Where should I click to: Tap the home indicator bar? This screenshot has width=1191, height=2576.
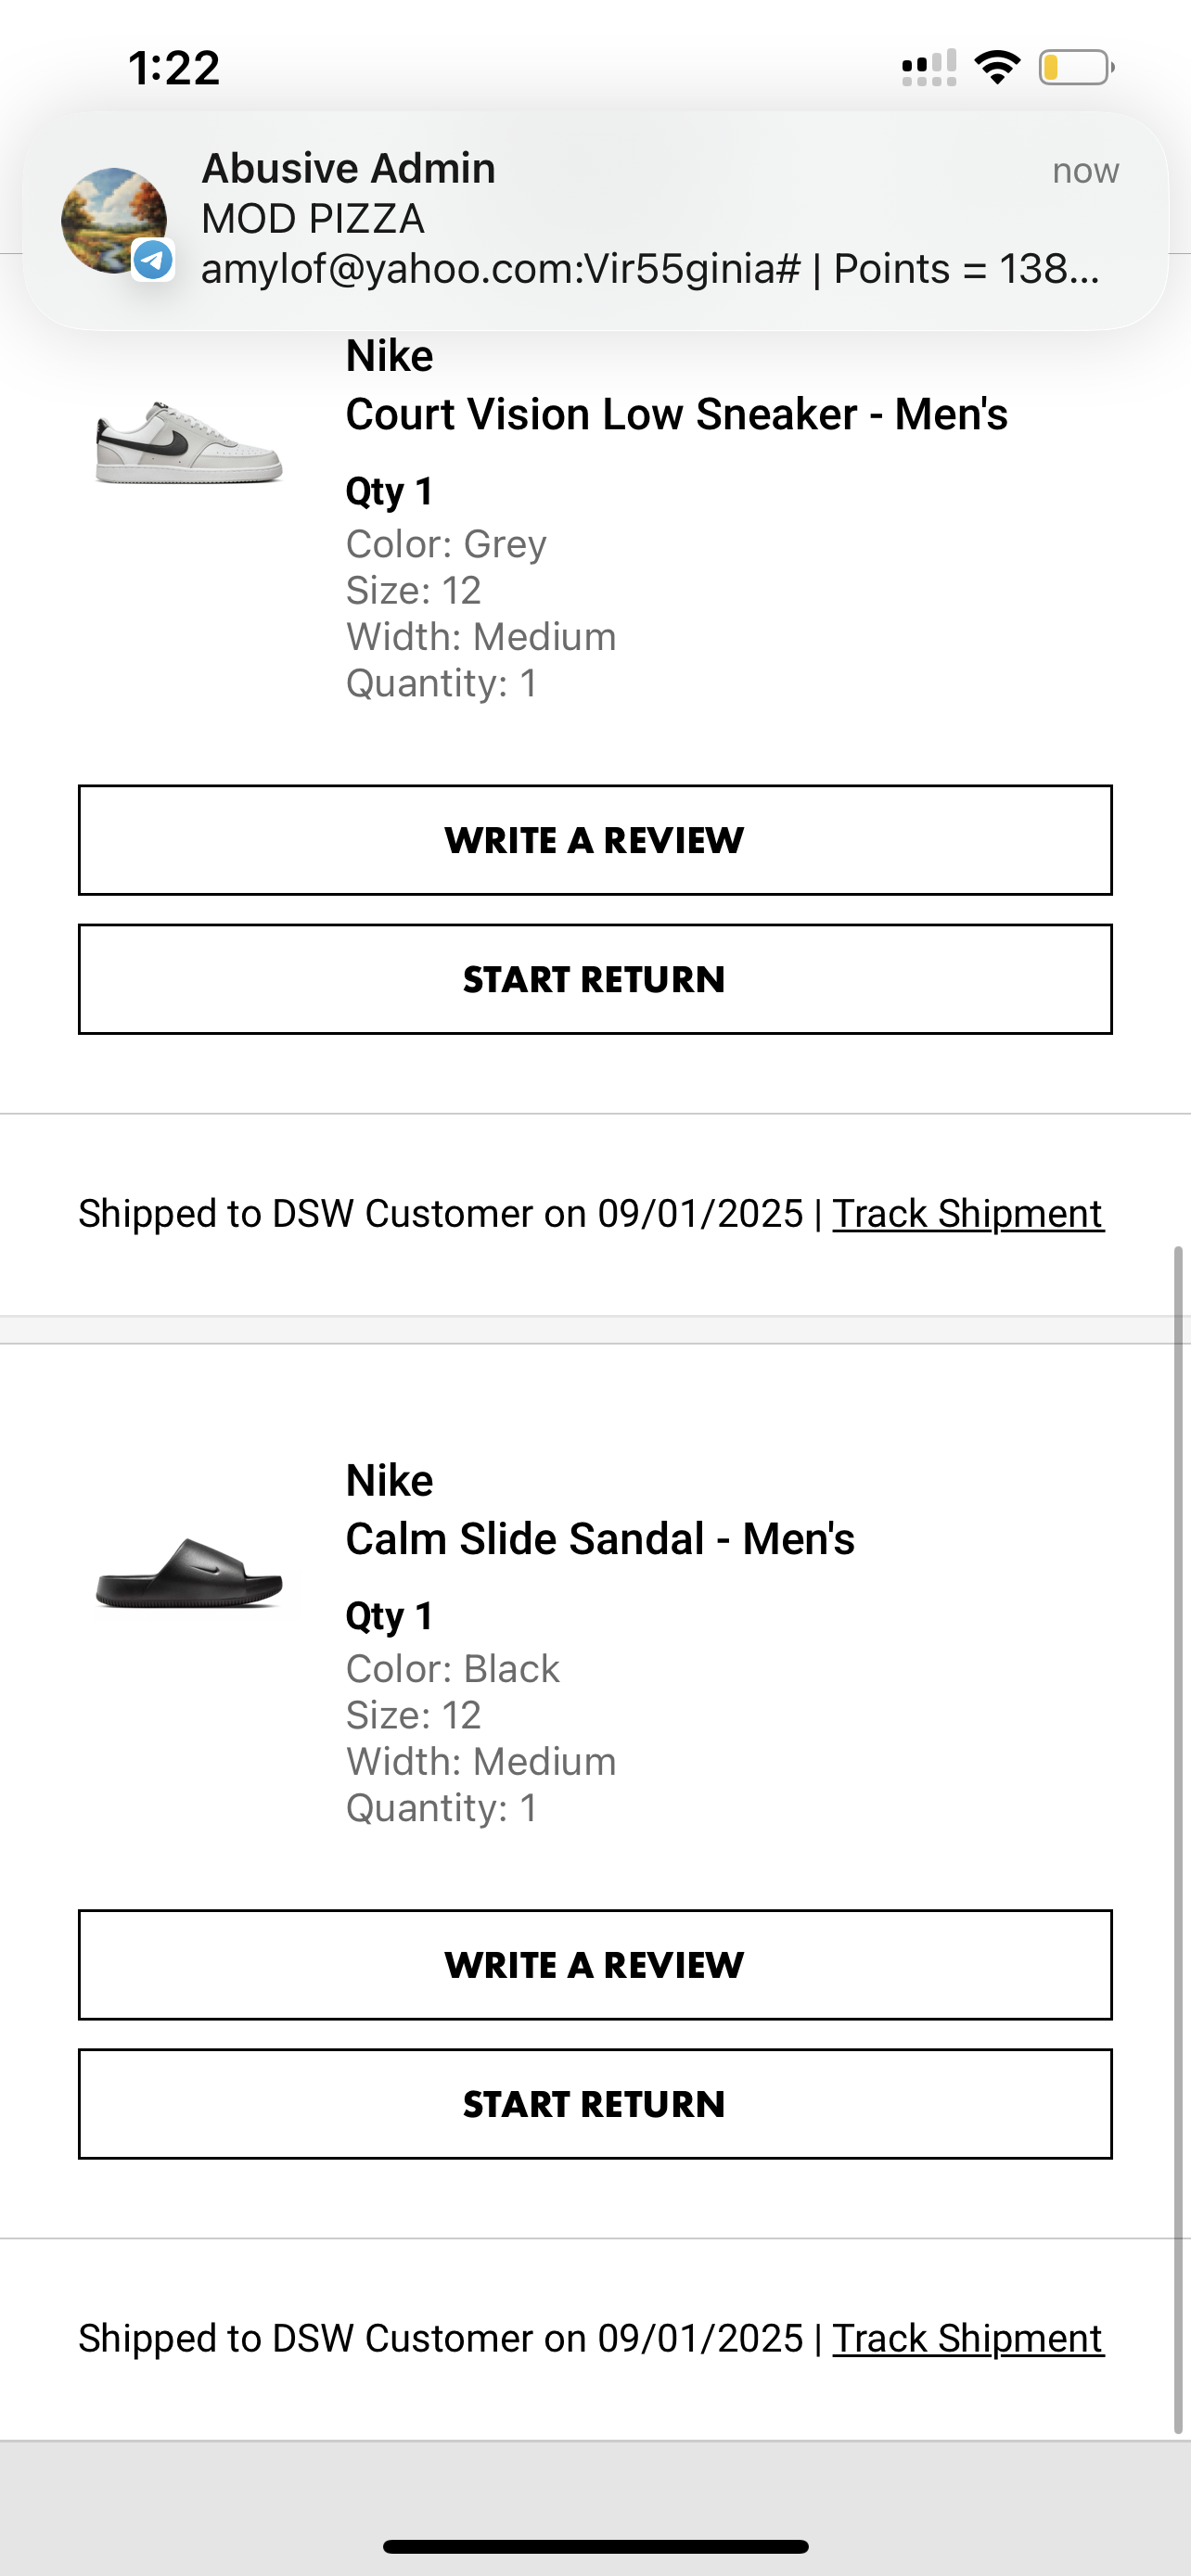[595, 2546]
